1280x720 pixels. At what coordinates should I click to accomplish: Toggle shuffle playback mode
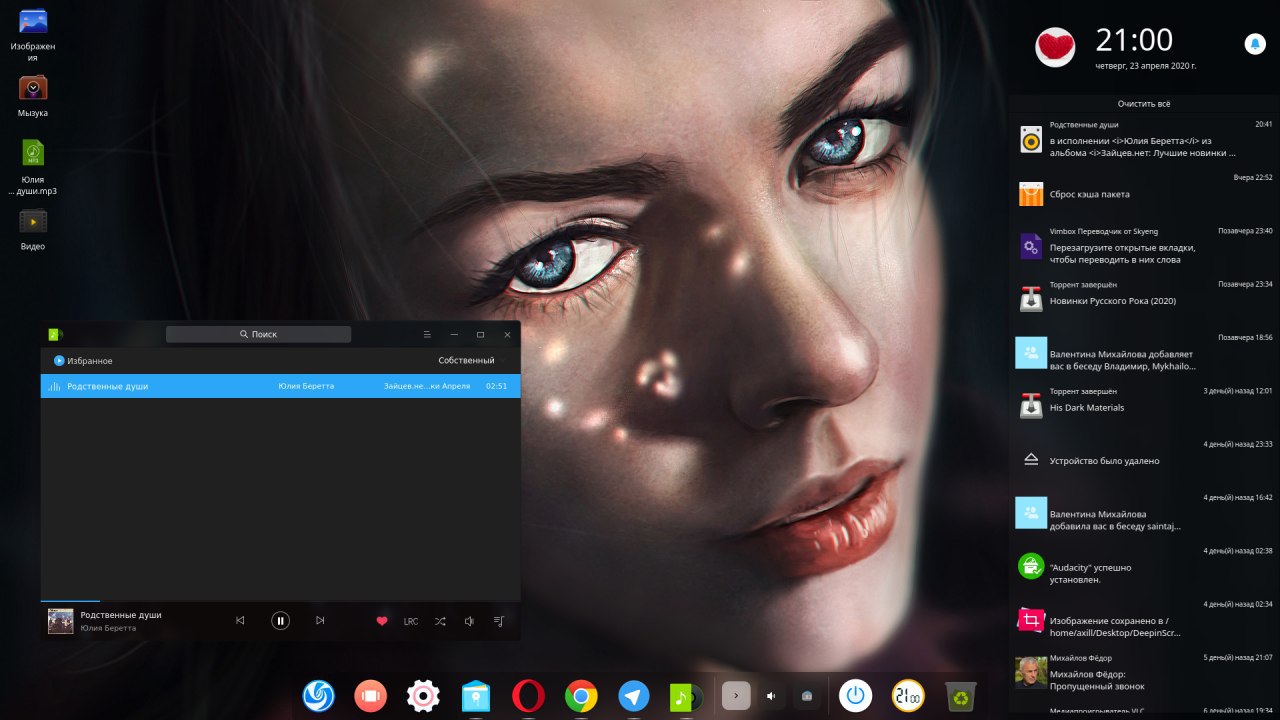440,621
